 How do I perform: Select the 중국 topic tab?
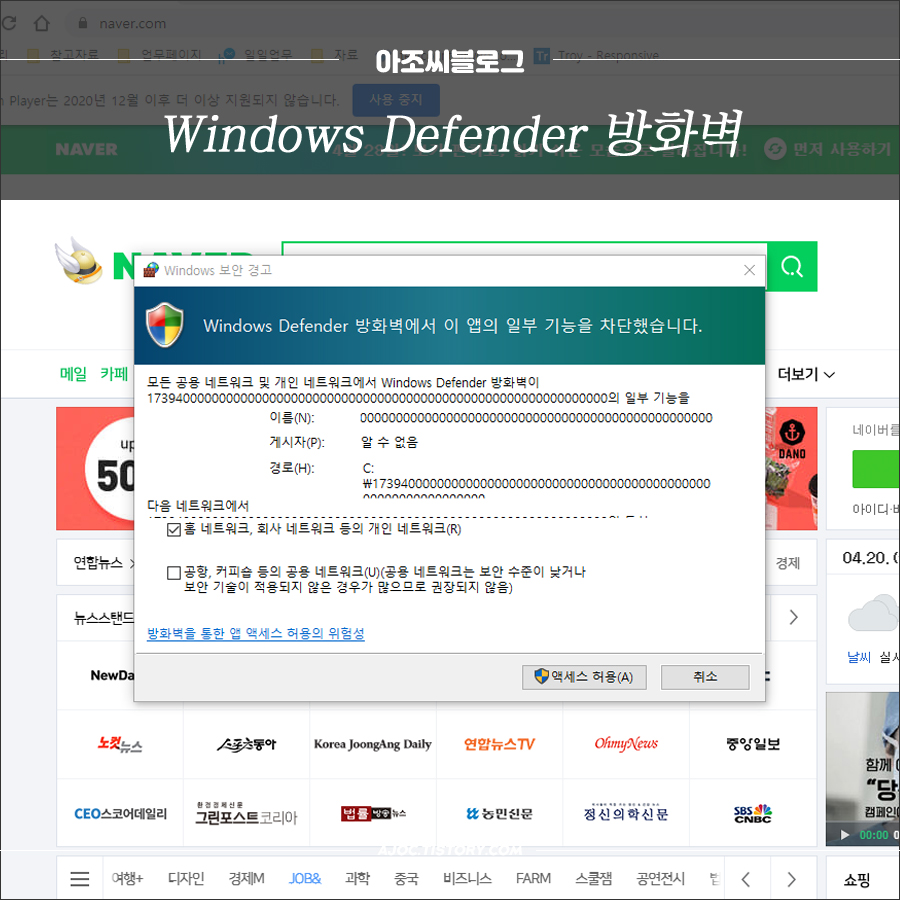coord(406,879)
